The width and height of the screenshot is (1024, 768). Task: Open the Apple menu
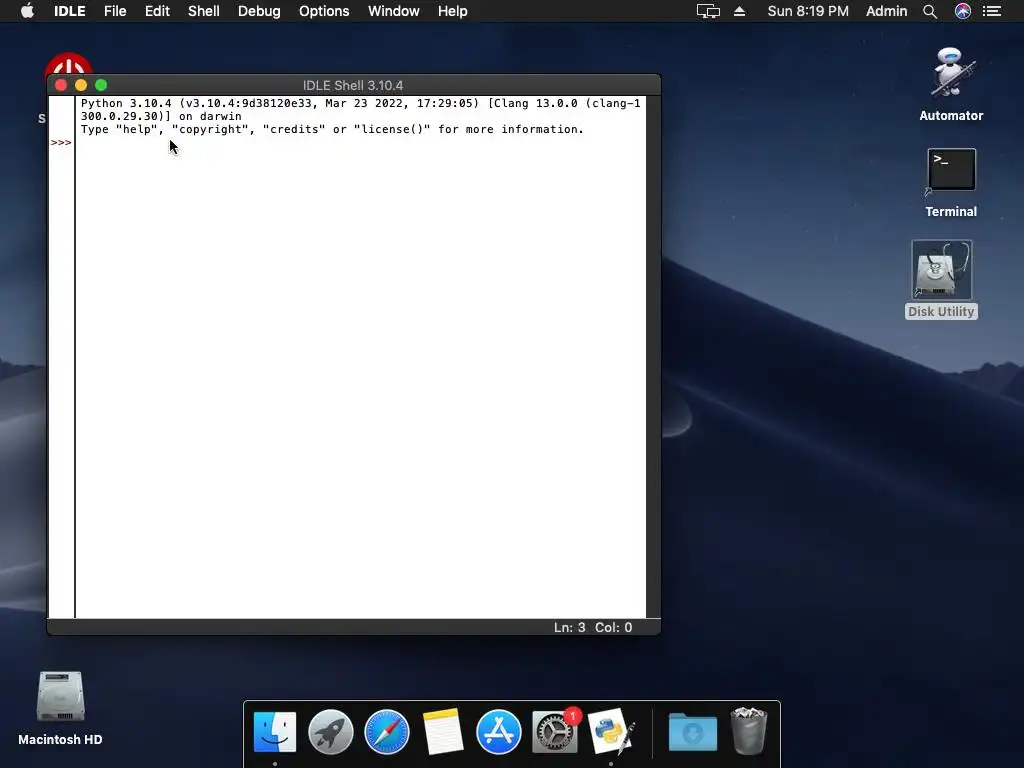[27, 11]
